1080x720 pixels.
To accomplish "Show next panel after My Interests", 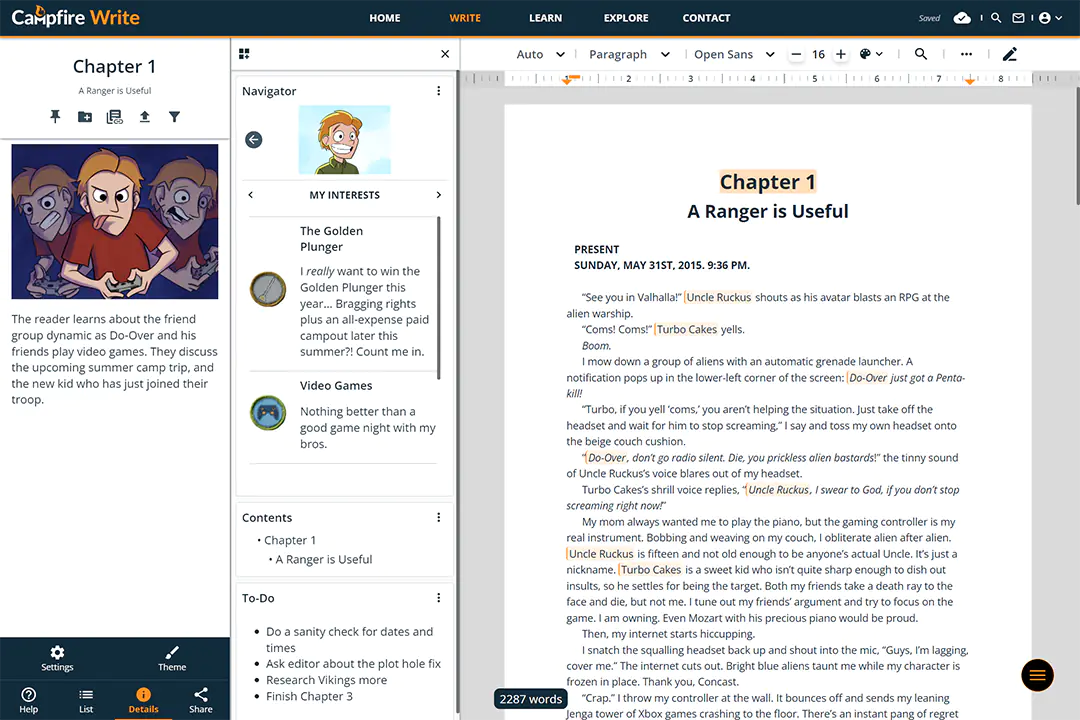I will coord(438,195).
